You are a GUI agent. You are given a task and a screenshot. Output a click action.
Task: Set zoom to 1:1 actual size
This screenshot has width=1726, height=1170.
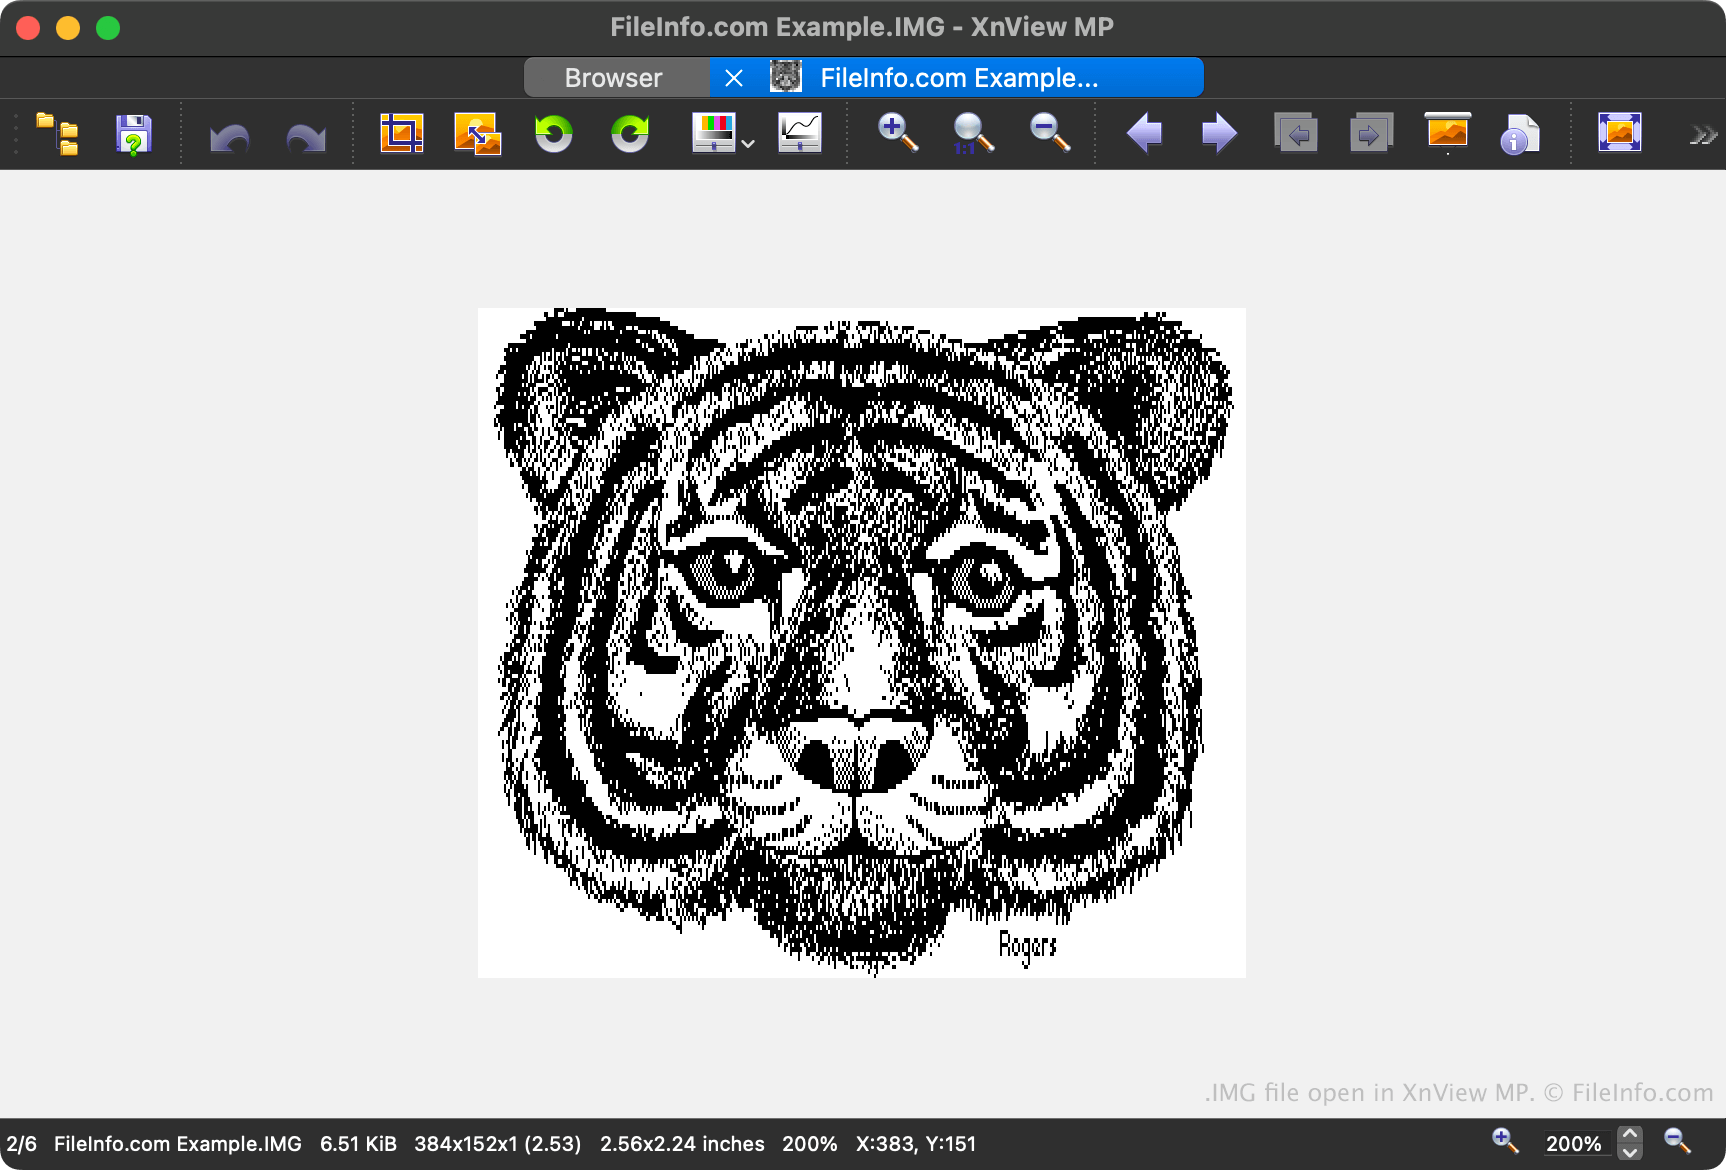point(973,133)
